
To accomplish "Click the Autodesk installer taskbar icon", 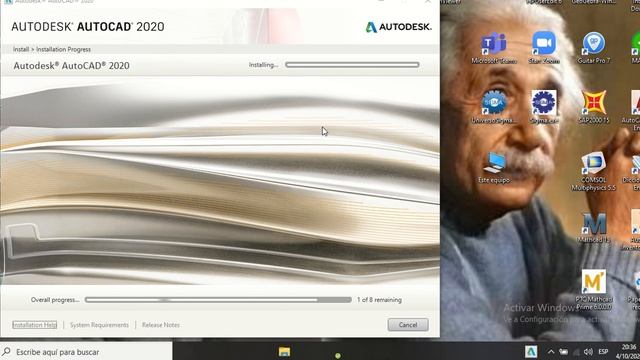I will click(531, 351).
